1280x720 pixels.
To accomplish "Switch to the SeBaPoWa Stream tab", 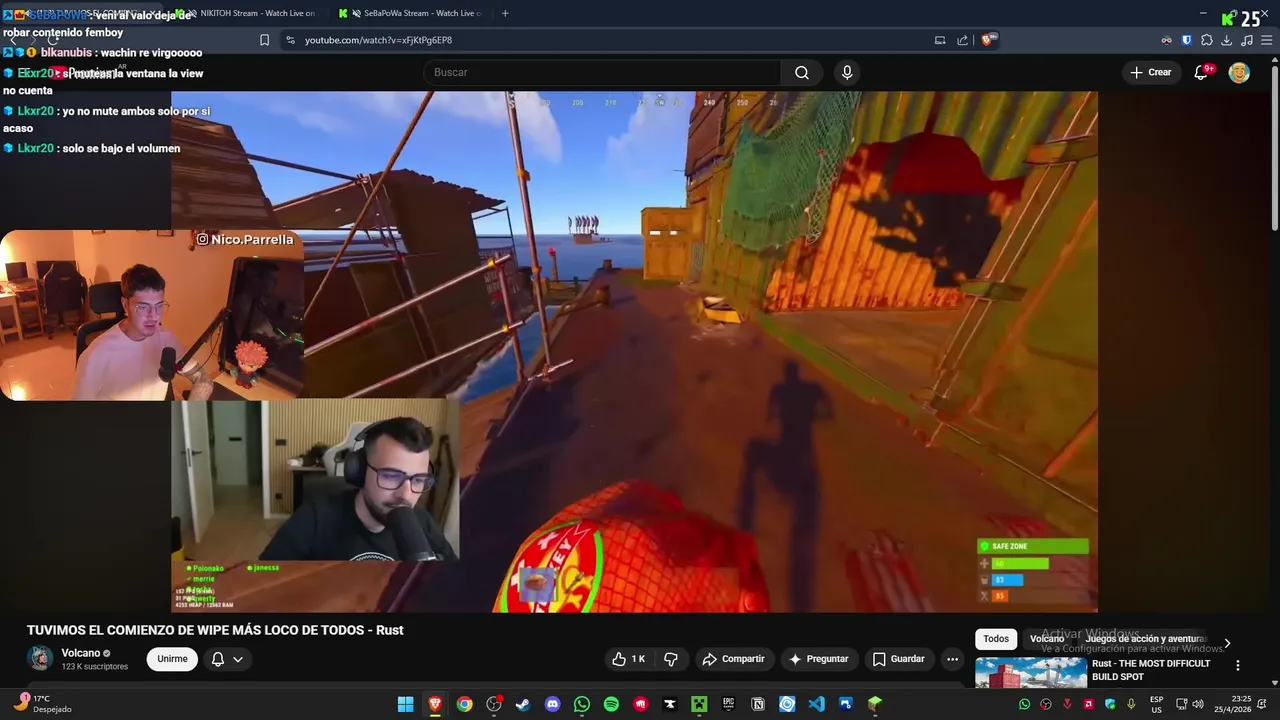I will tap(410, 13).
